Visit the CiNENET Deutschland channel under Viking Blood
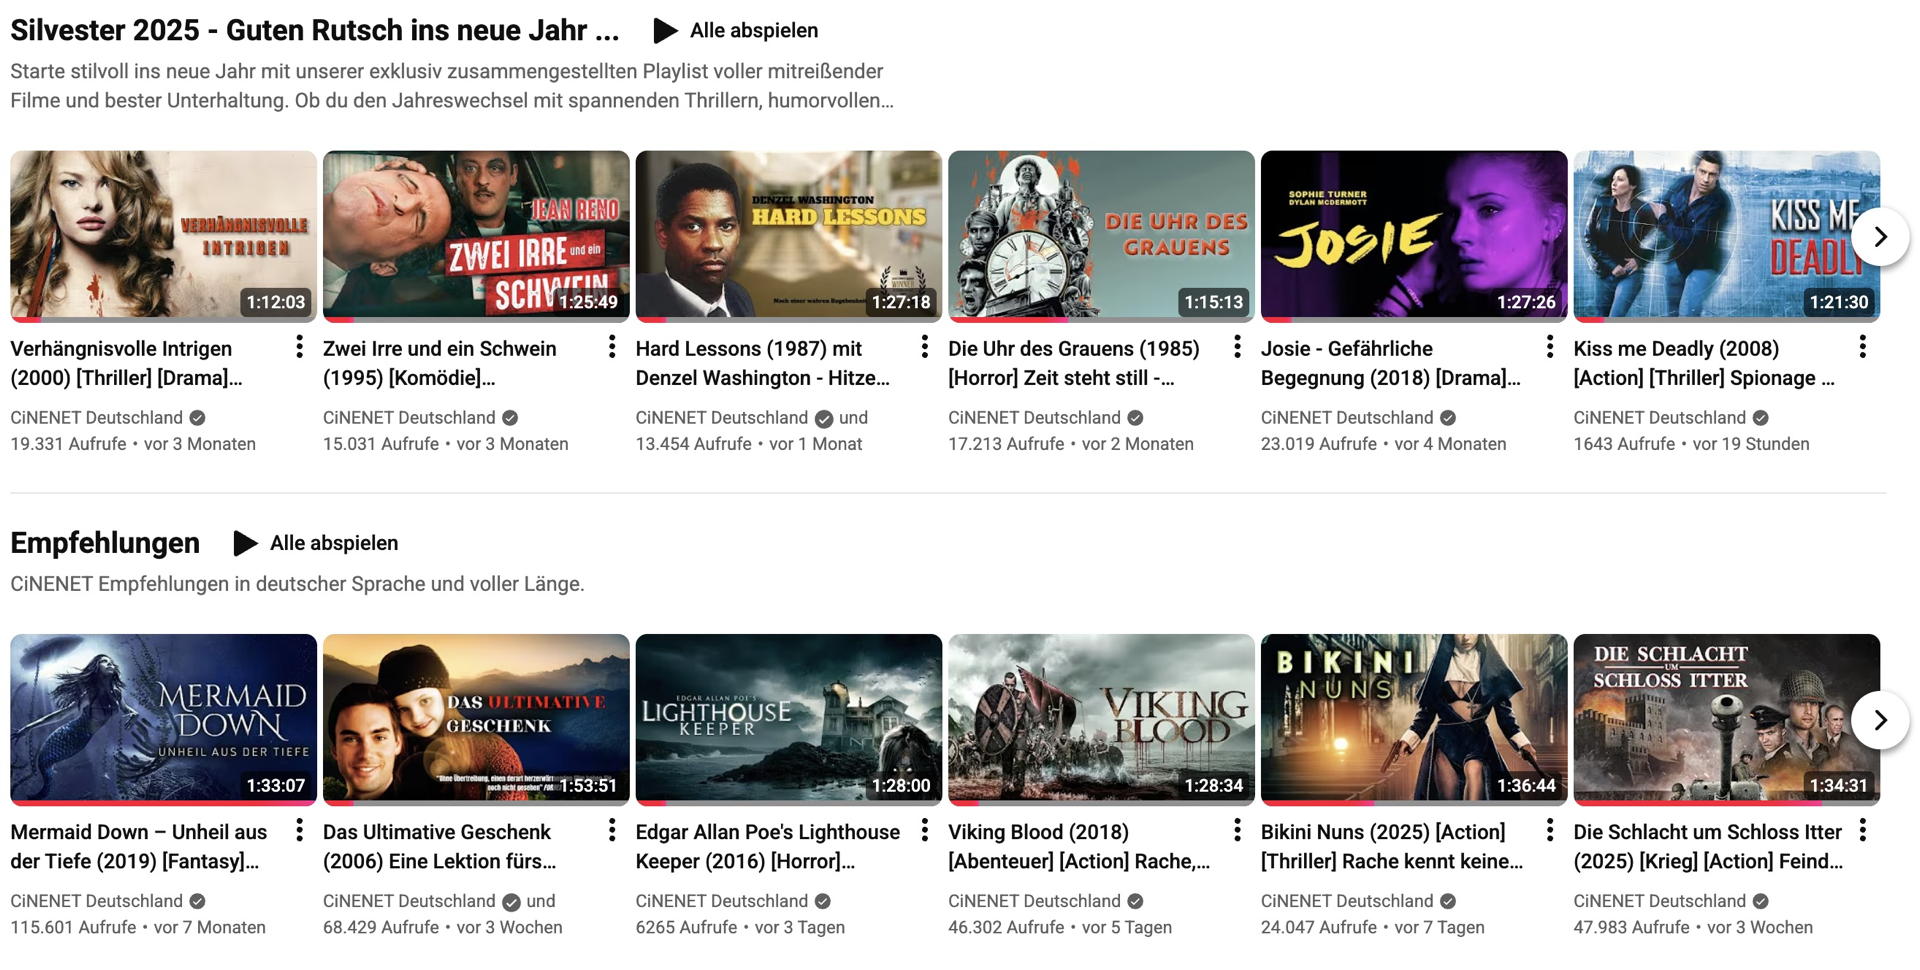1920x970 pixels. (1036, 901)
